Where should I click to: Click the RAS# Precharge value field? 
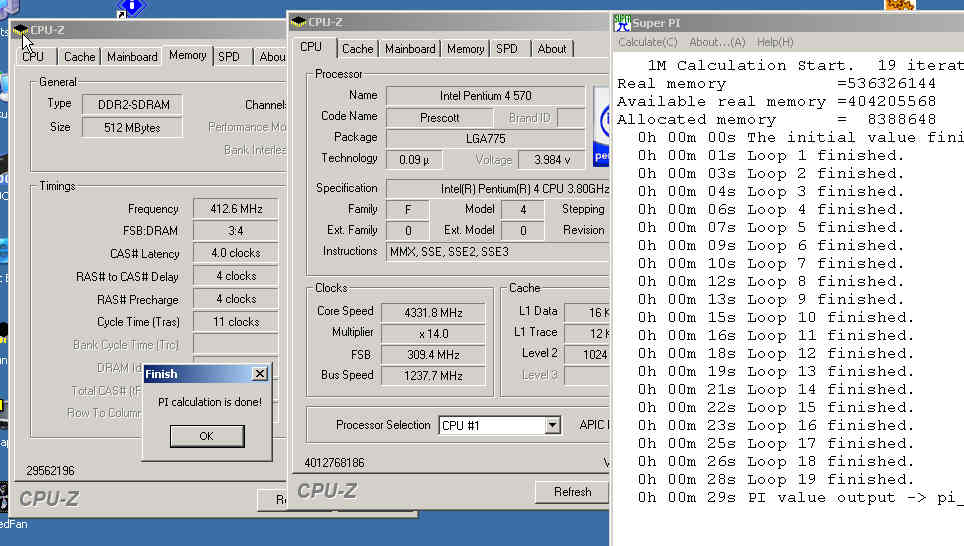coord(236,299)
